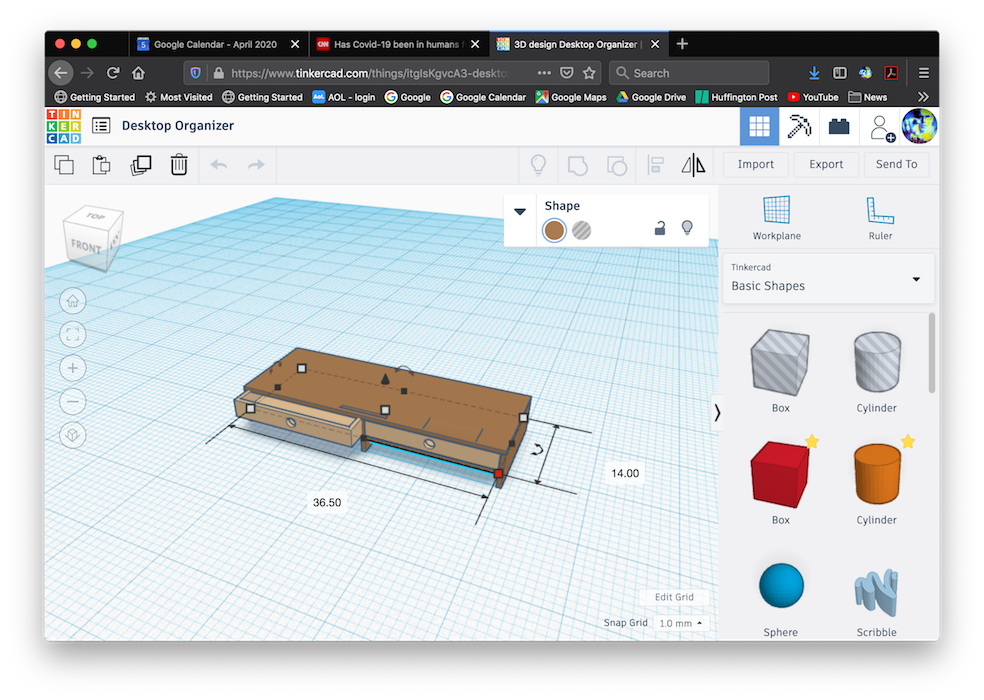The width and height of the screenshot is (984, 700).
Task: Select the Scribble shape
Action: pos(876,595)
